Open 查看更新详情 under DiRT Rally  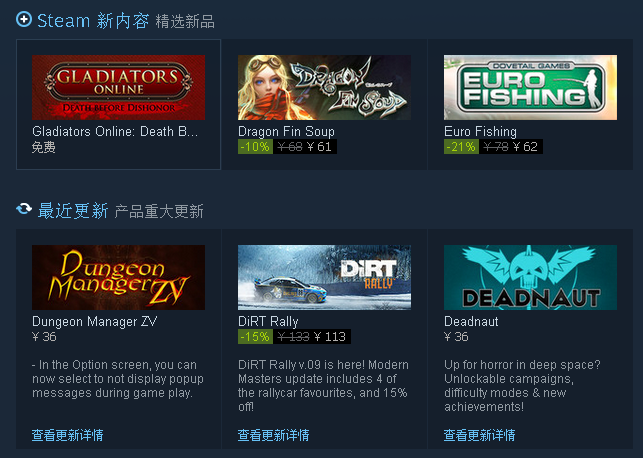274,435
